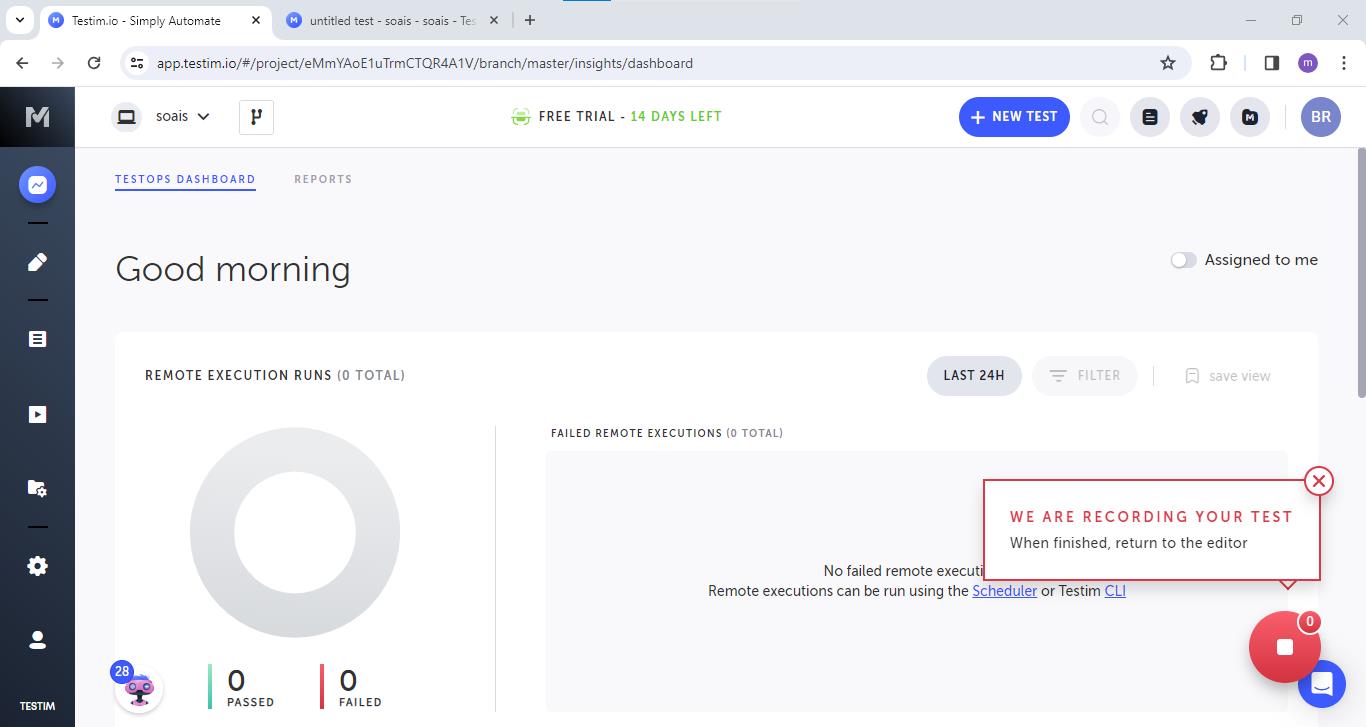Click the page vertical scrollbar
This screenshot has height=727, width=1366.
pos(1360,270)
